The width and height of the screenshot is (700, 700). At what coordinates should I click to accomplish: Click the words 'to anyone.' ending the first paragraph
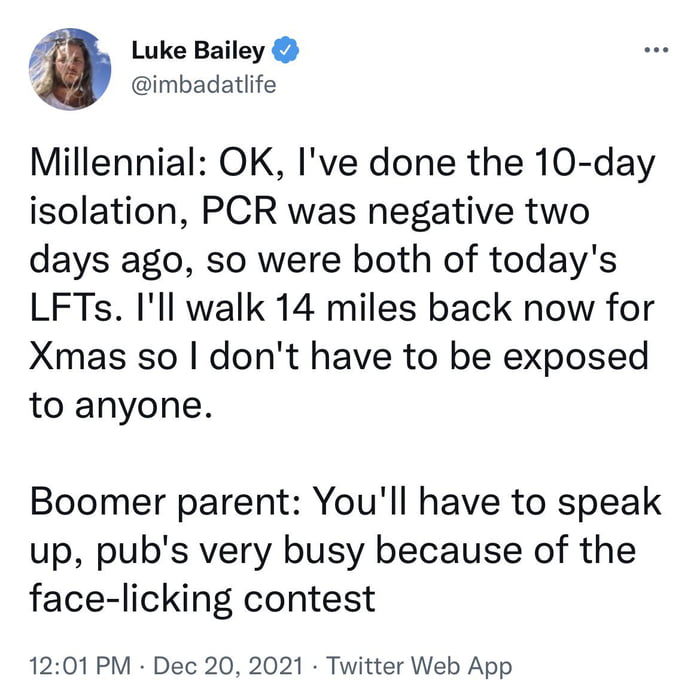(x=121, y=407)
